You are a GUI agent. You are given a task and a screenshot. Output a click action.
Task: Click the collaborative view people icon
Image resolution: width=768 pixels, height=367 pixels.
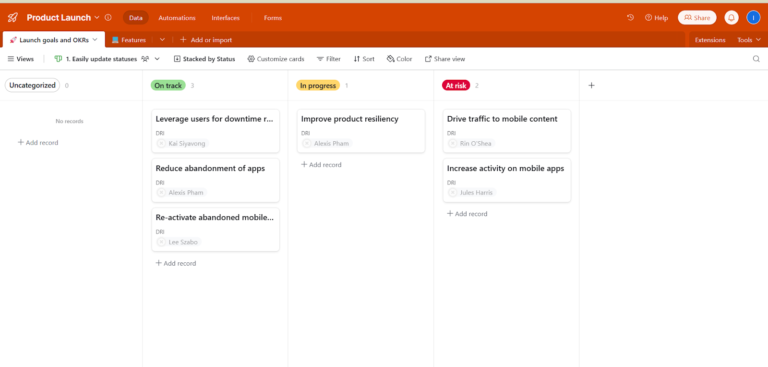point(145,59)
